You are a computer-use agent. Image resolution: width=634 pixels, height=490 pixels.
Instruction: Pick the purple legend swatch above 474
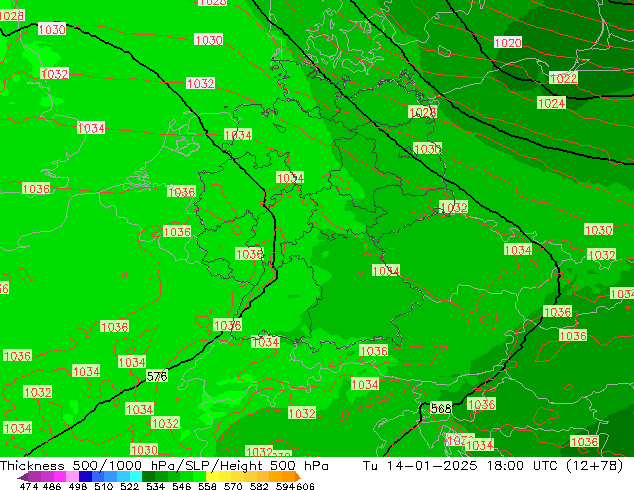[x=34, y=476]
